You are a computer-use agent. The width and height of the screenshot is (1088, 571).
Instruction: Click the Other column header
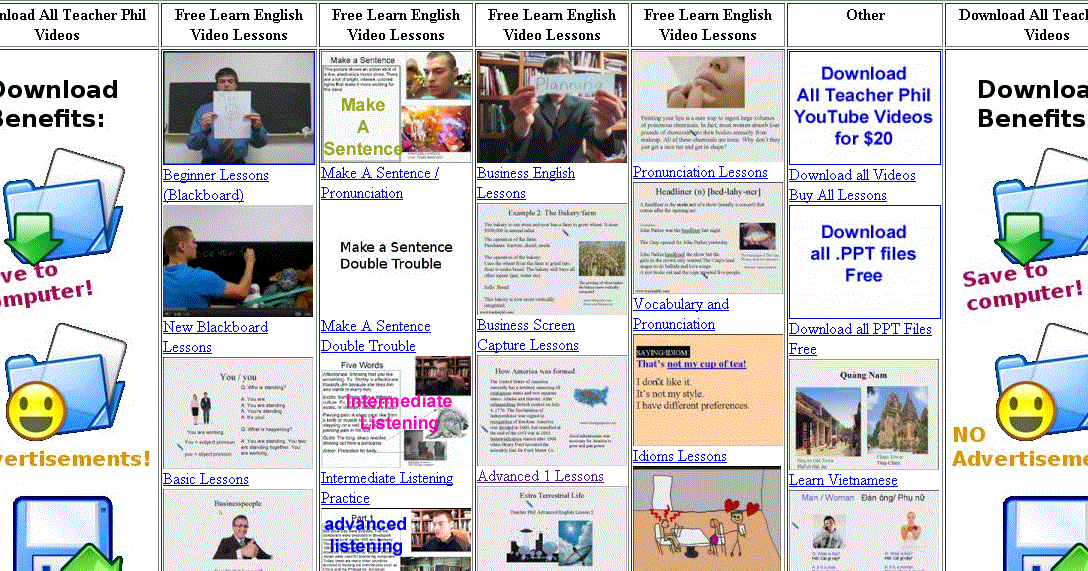coord(865,15)
